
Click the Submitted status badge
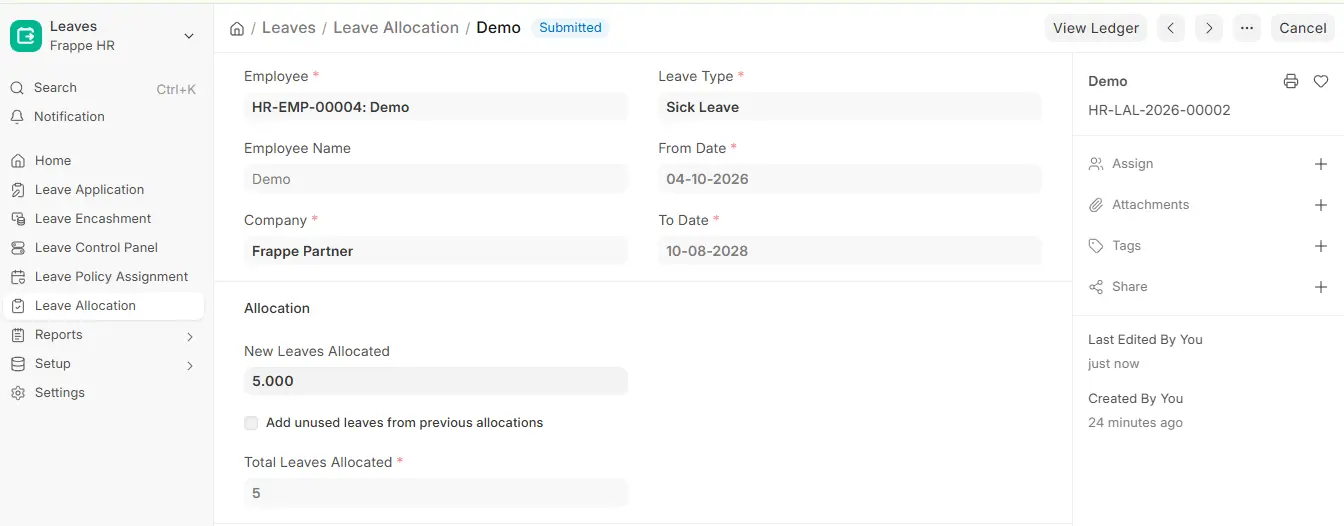coord(570,28)
